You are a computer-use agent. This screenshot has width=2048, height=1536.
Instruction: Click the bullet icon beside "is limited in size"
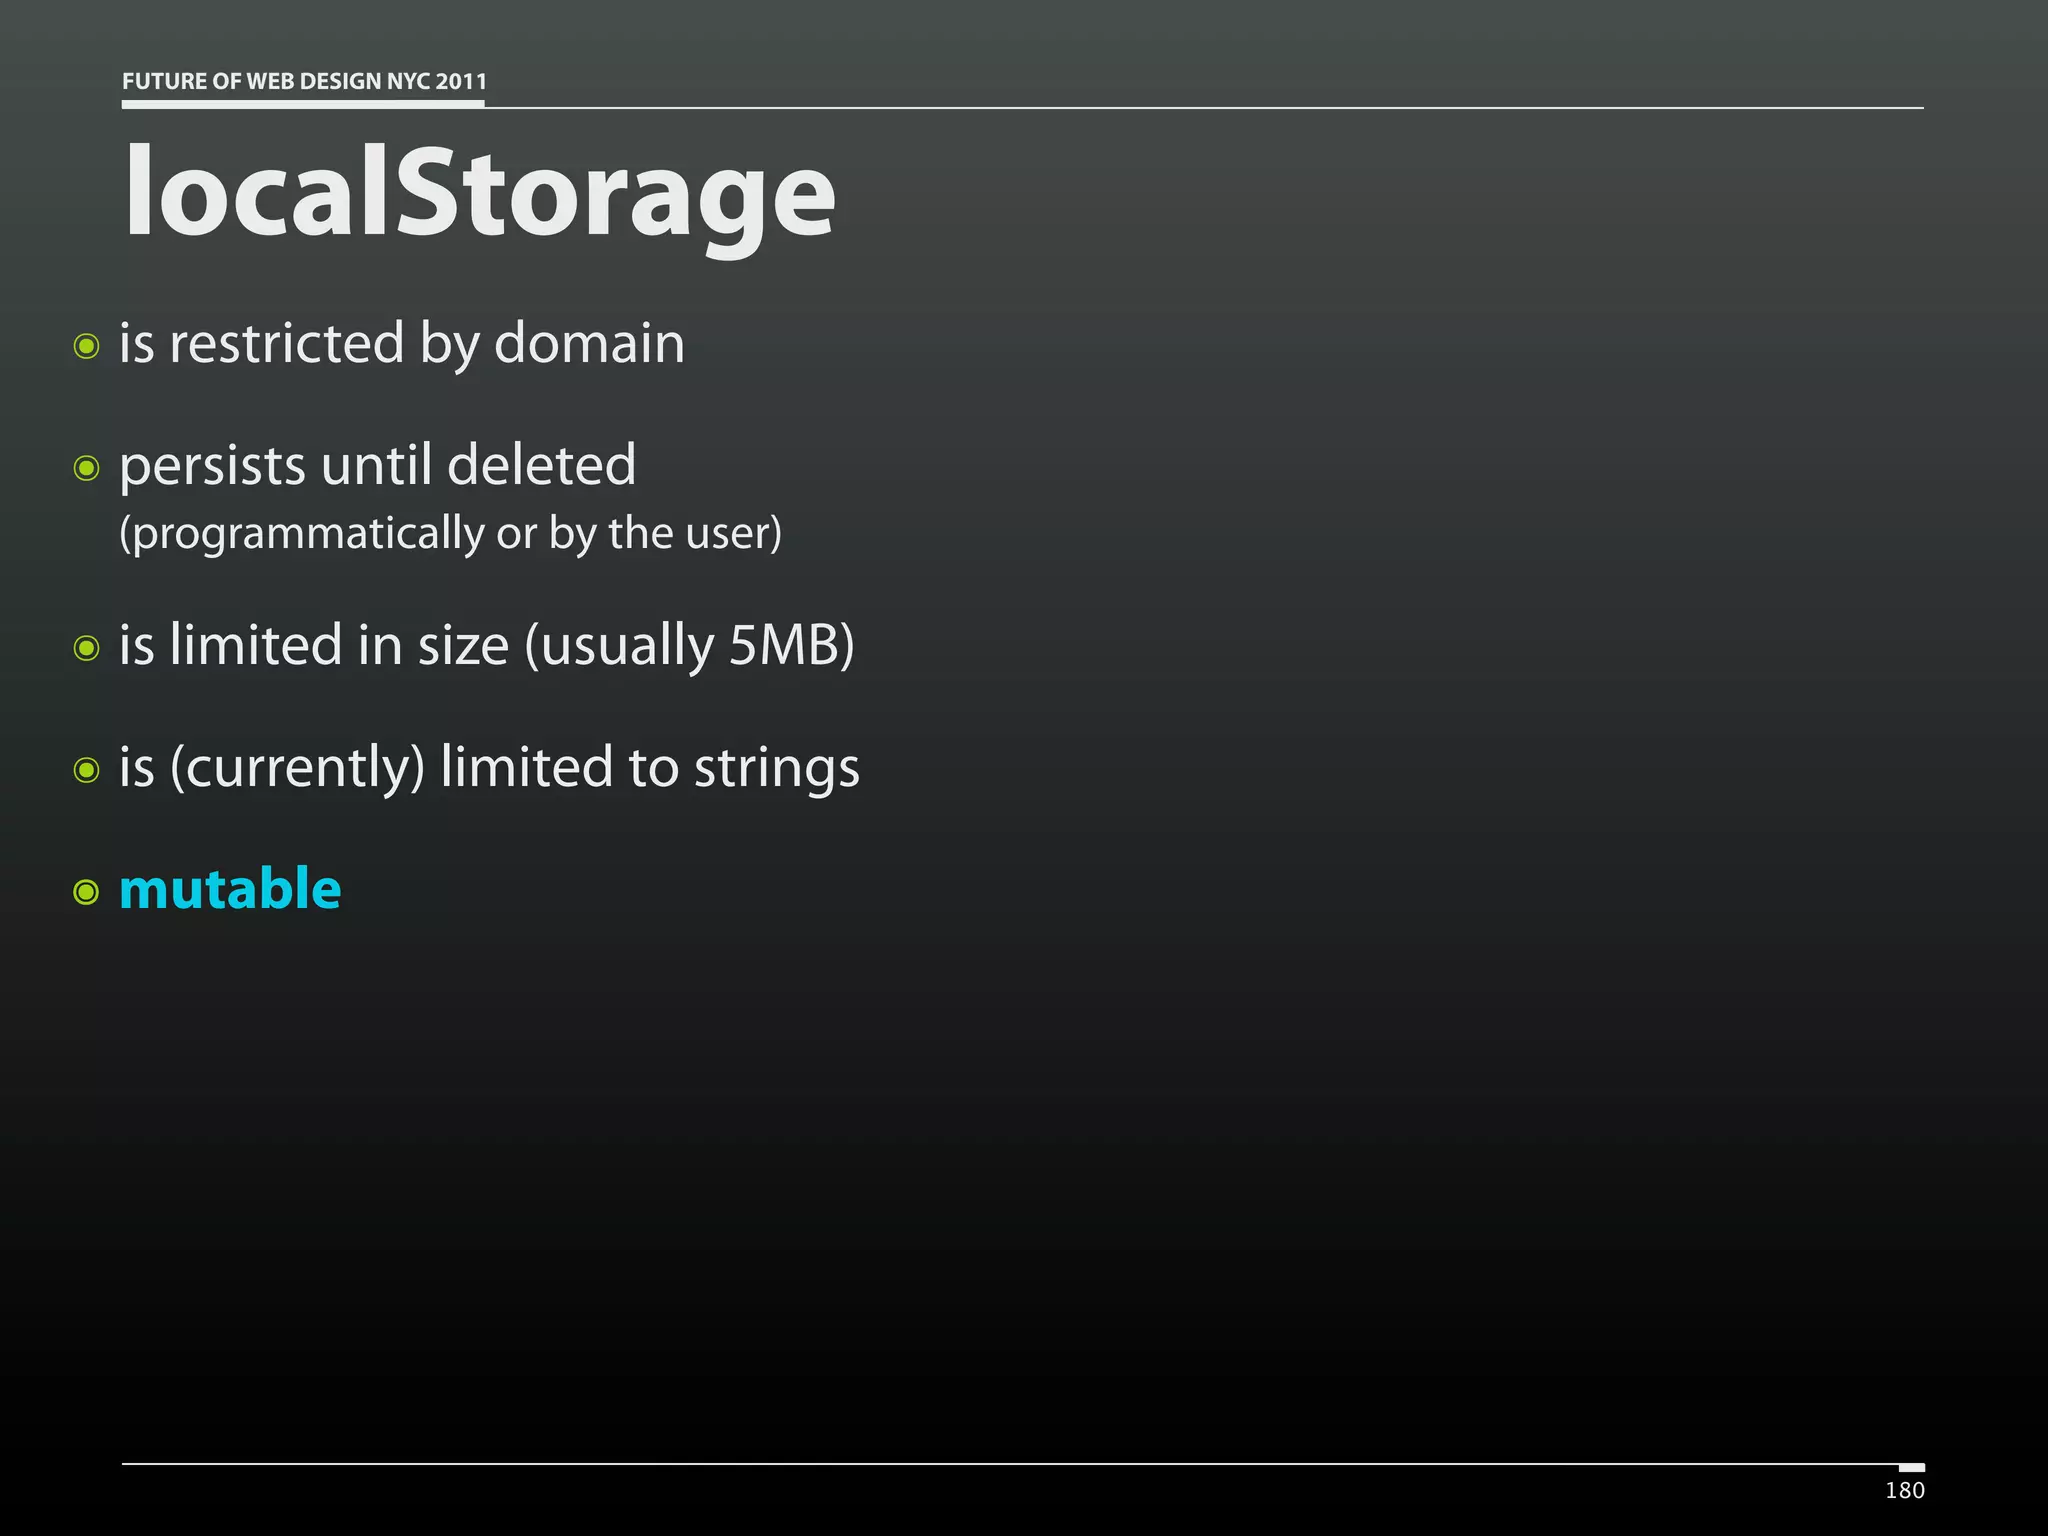[x=87, y=648]
